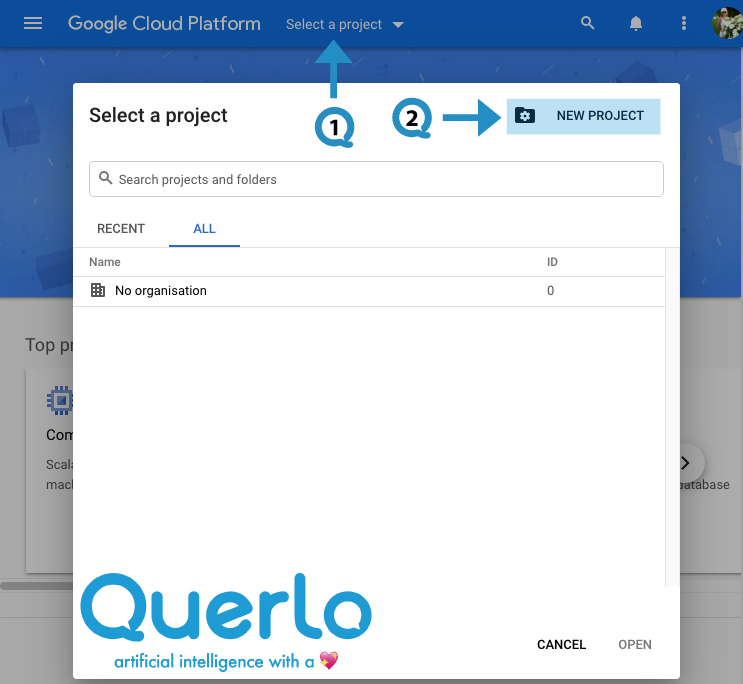The image size is (743, 684).
Task: Open the hamburger navigation menu
Action: tap(33, 23)
